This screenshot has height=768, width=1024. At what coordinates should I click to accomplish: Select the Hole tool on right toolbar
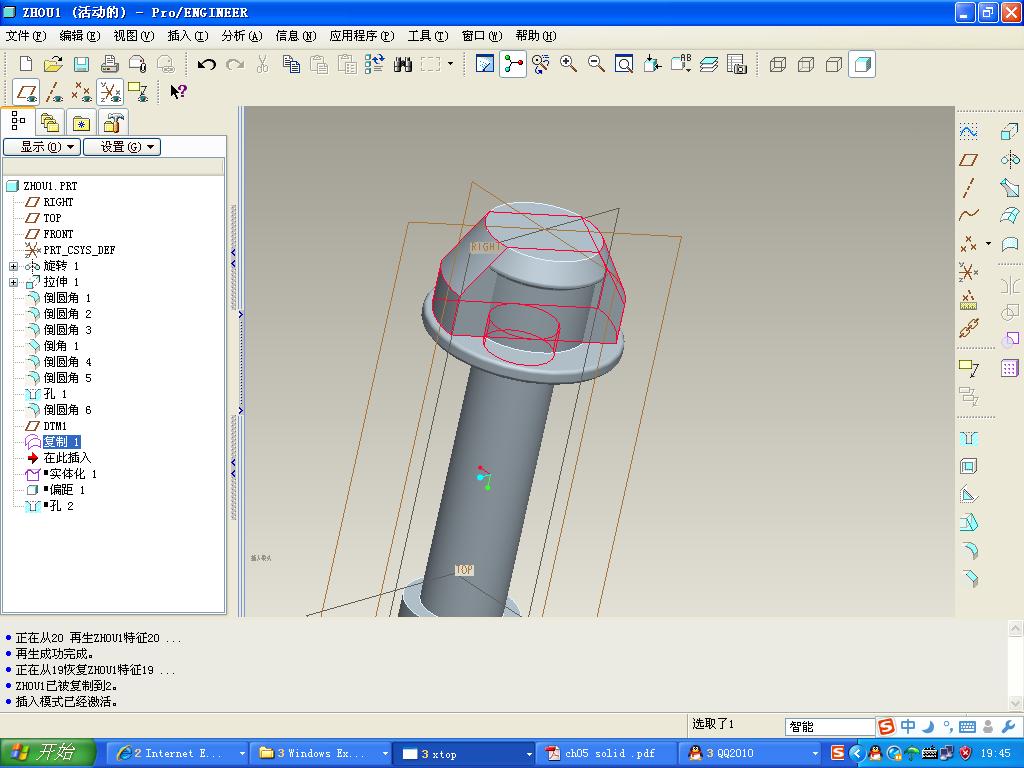968,439
